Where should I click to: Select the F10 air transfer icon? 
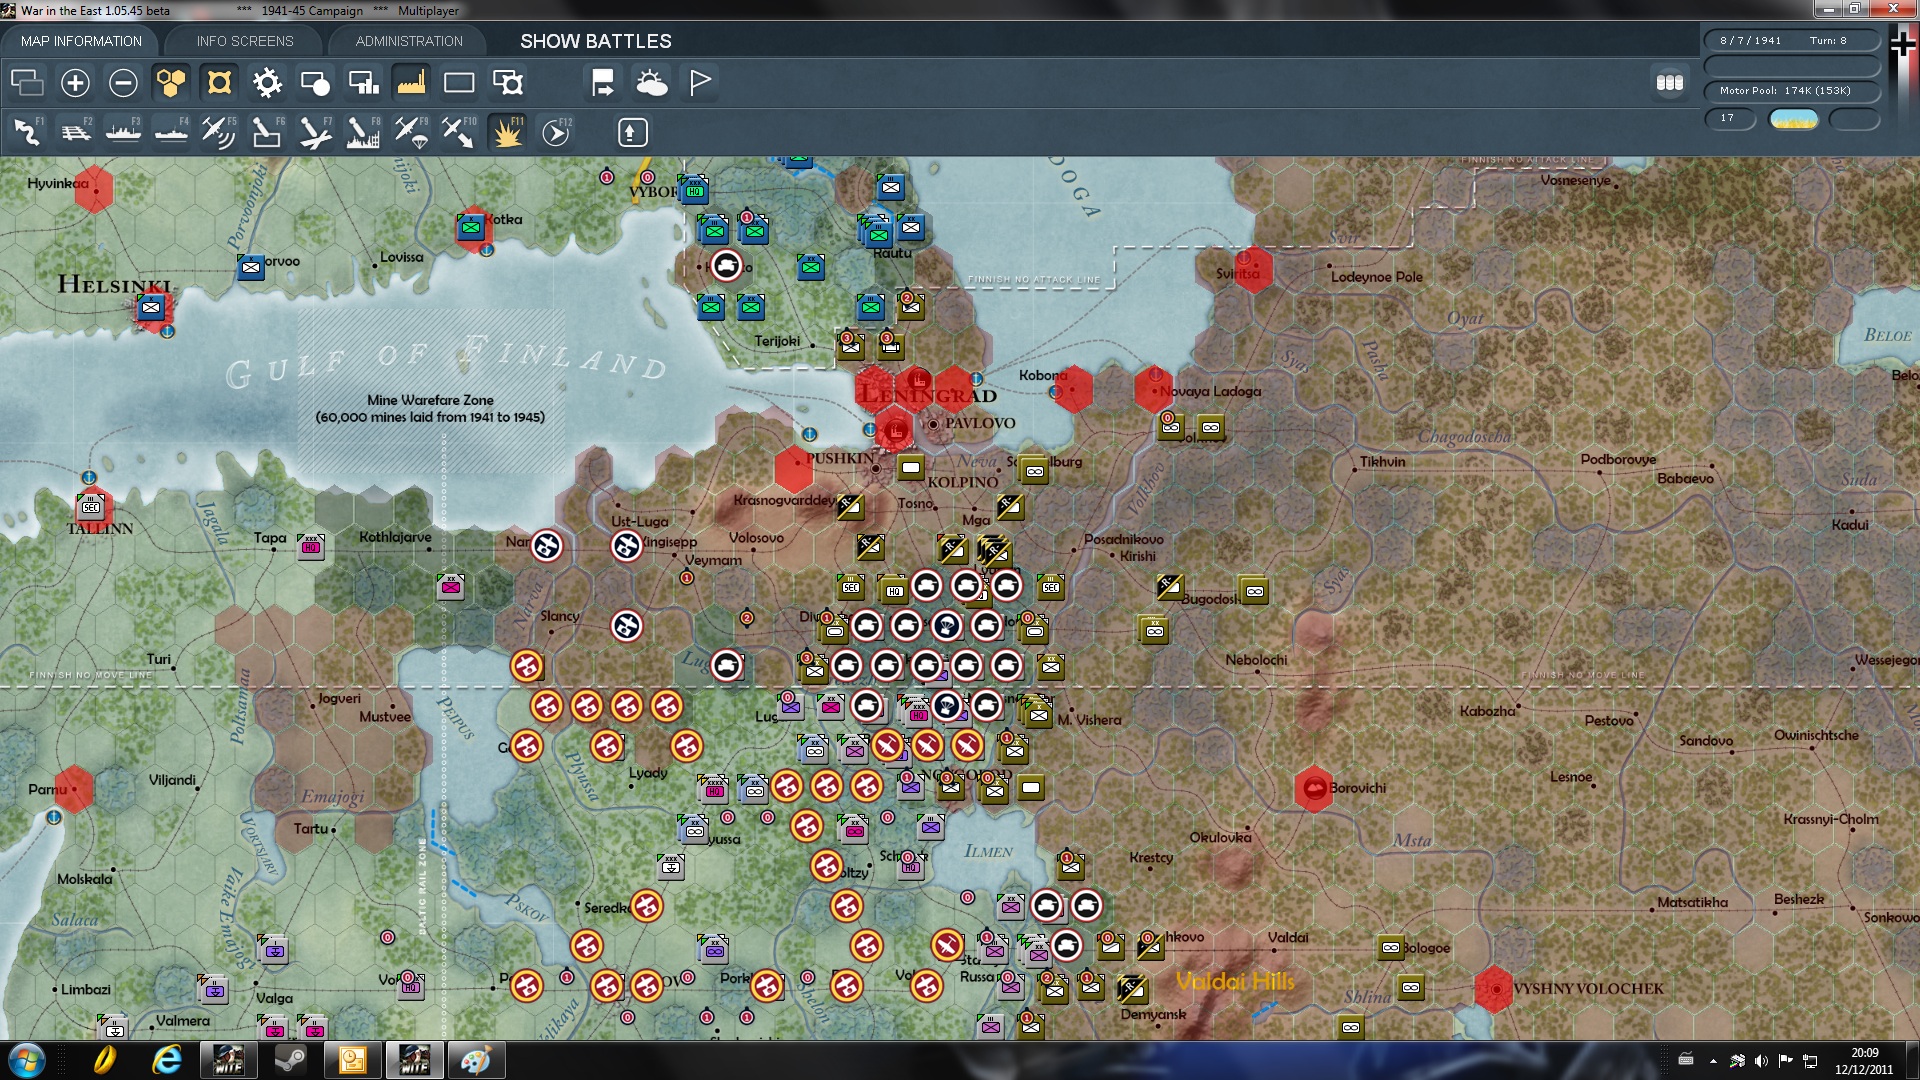[x=459, y=132]
